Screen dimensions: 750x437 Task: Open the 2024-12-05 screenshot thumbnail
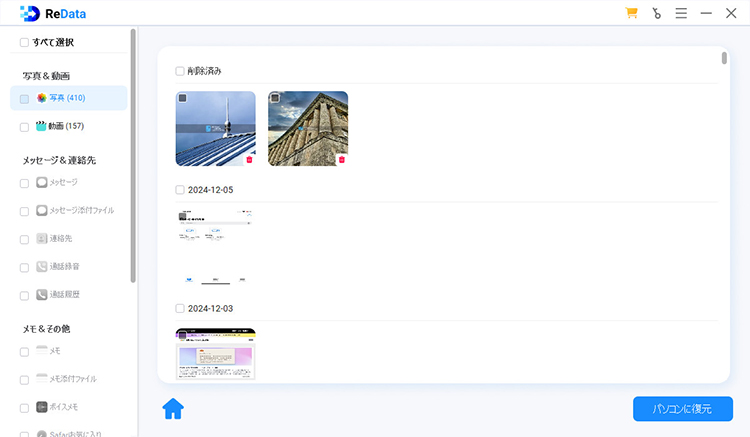pyautogui.click(x=215, y=247)
